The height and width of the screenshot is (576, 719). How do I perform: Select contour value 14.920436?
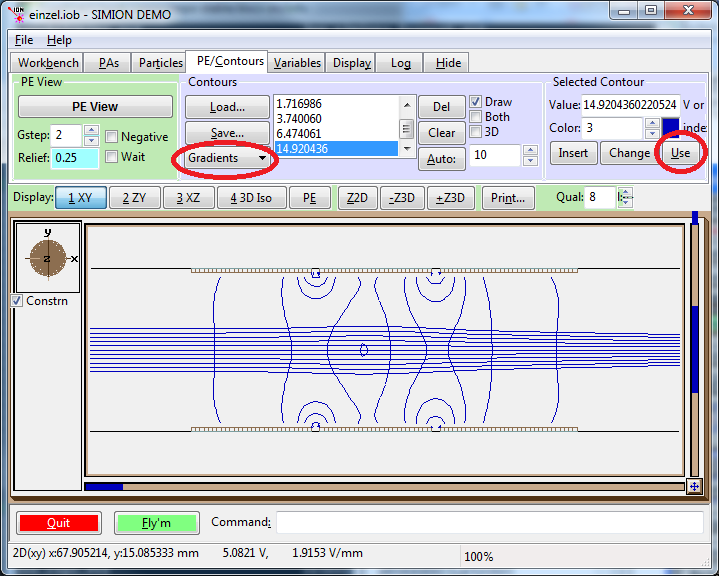[337, 149]
